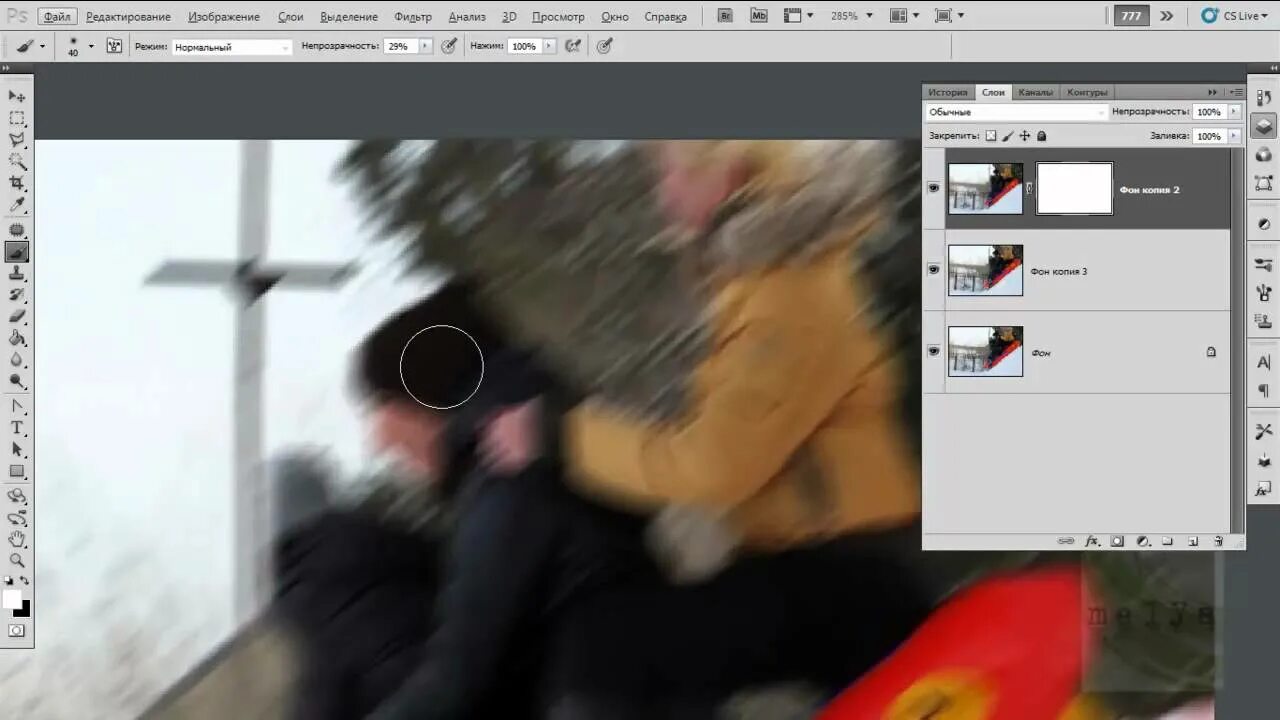The height and width of the screenshot is (720, 1280).
Task: Create a new layer group
Action: 1167,541
